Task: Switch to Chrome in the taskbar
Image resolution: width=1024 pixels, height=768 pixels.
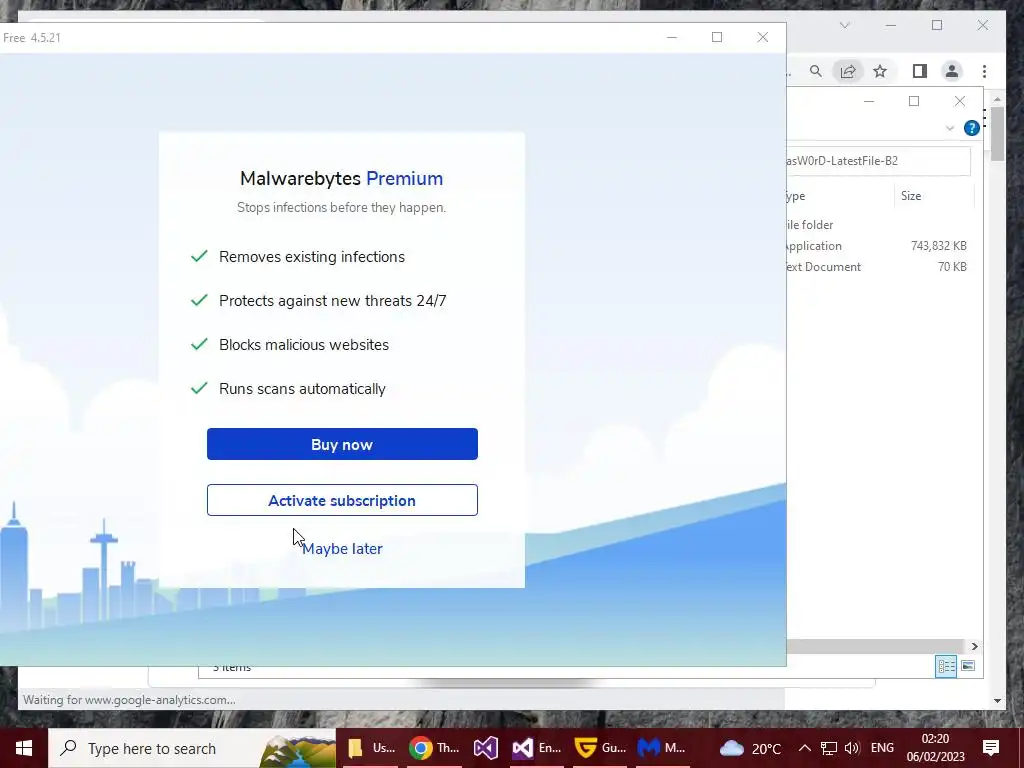Action: 434,748
